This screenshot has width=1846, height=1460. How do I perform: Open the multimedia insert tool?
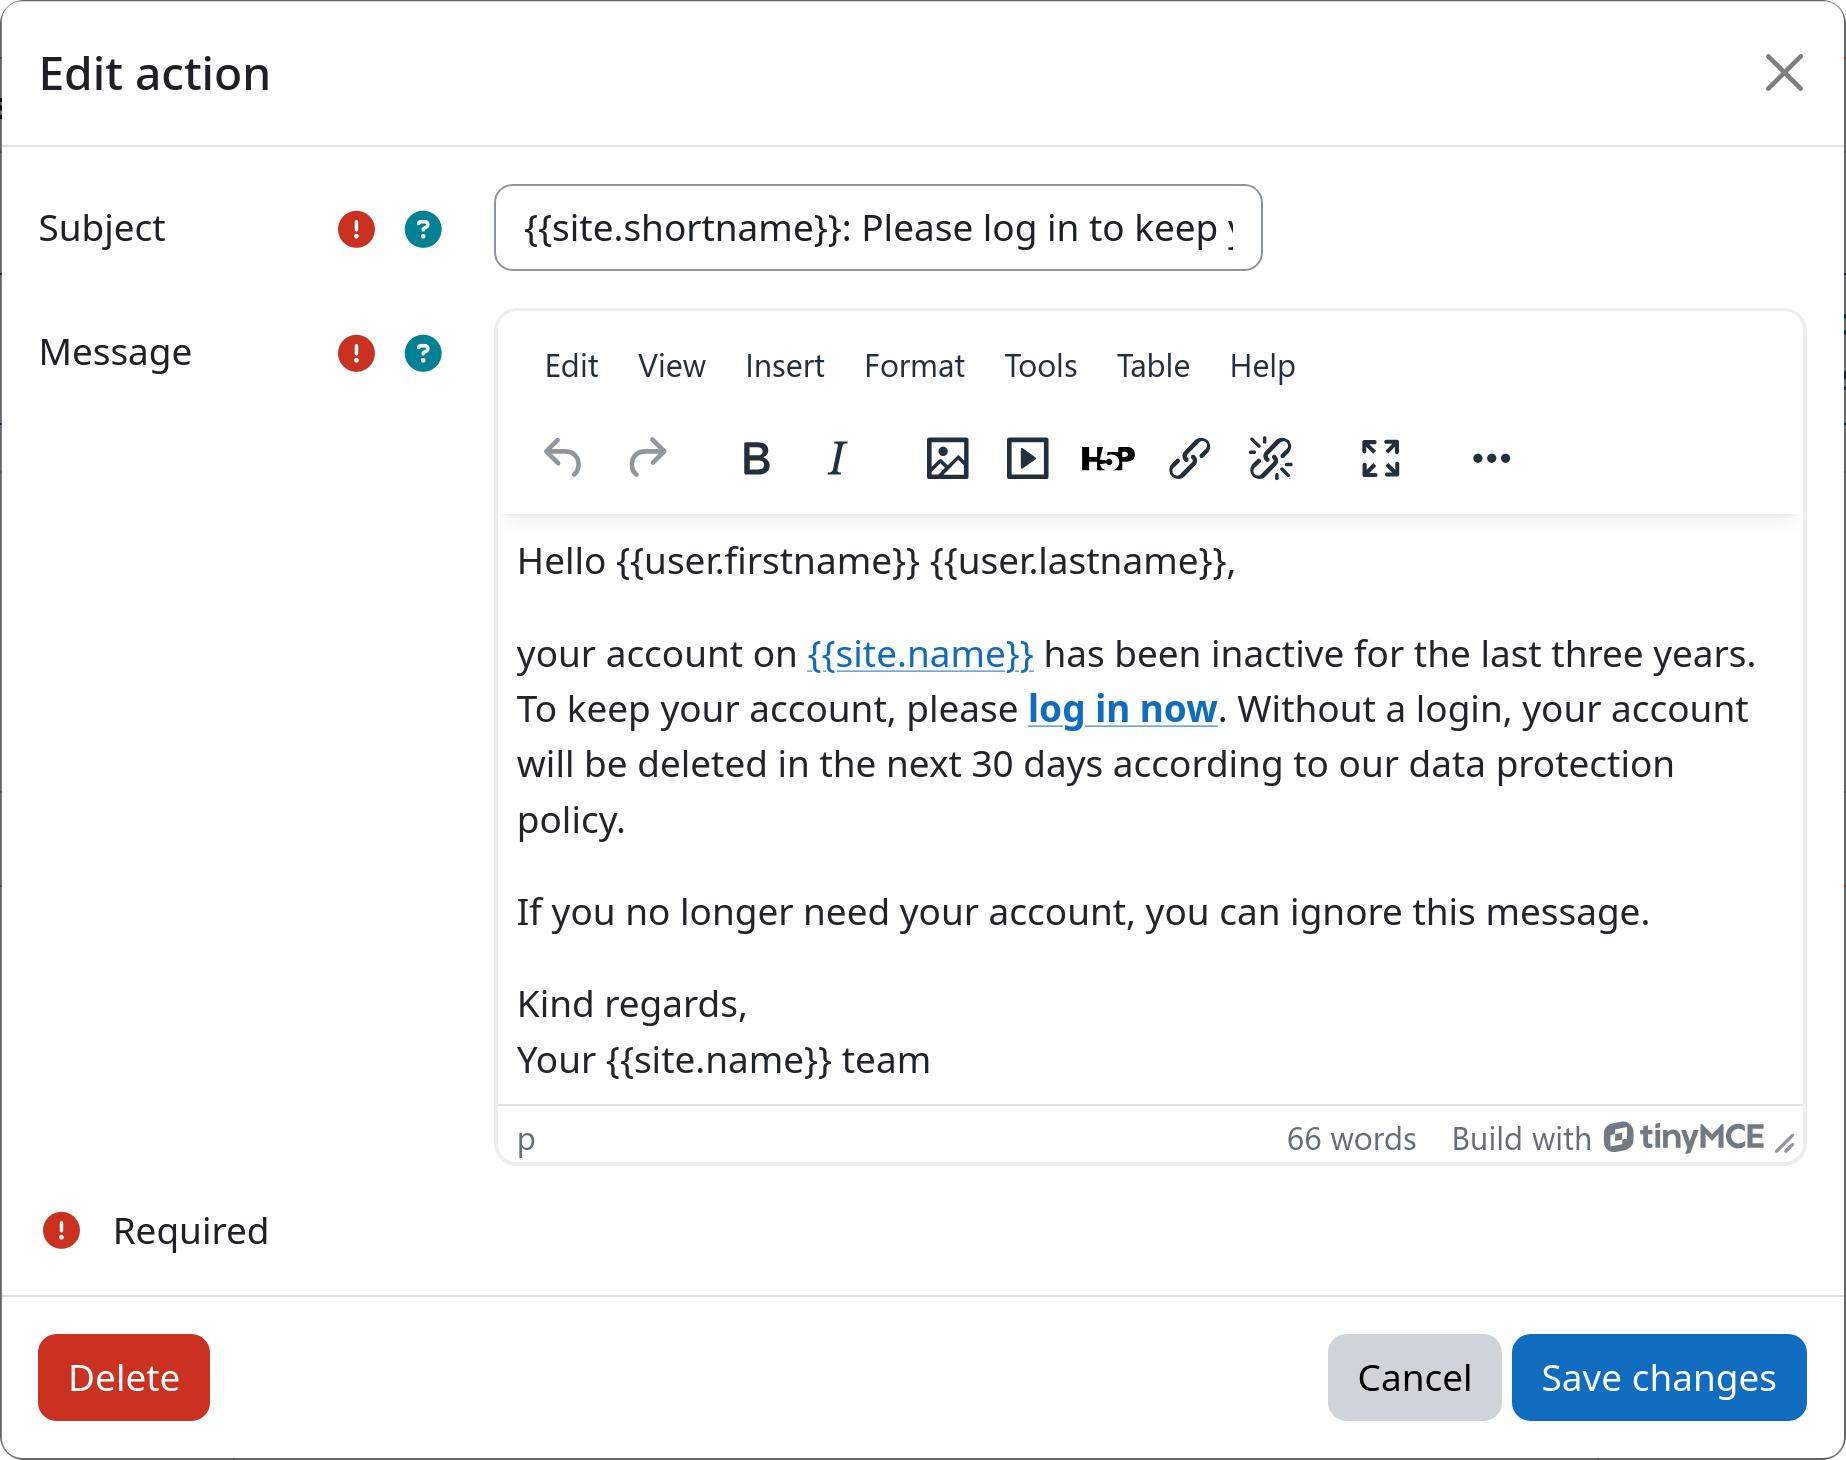tap(1027, 459)
